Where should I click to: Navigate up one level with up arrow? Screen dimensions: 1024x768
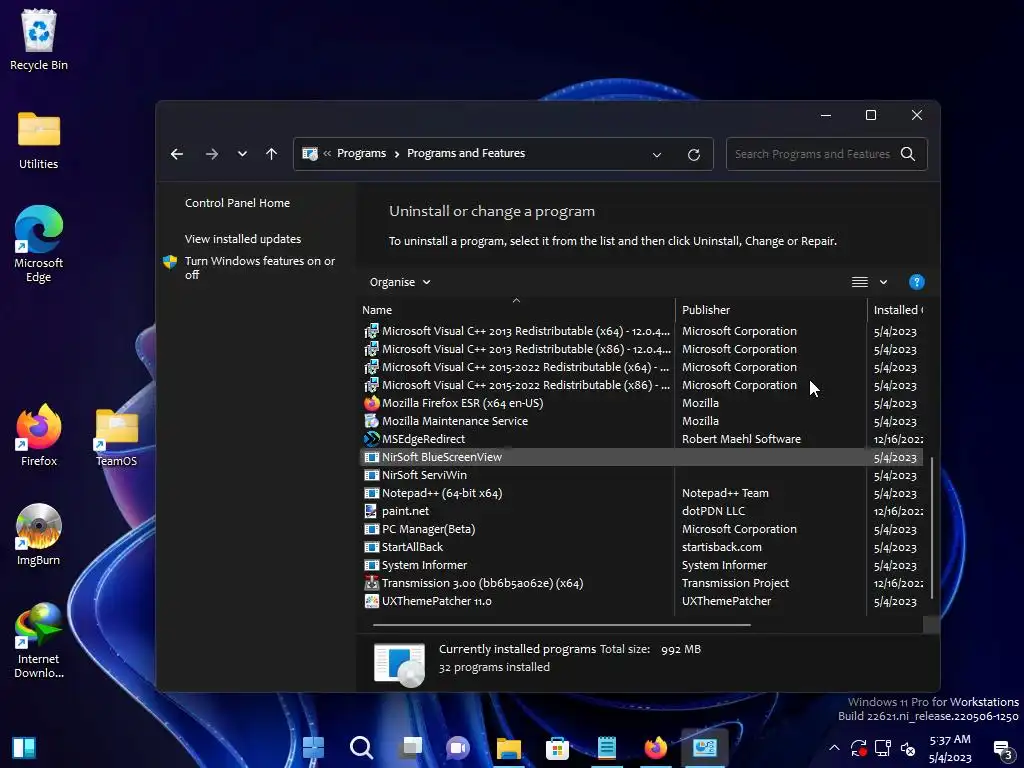(x=272, y=154)
